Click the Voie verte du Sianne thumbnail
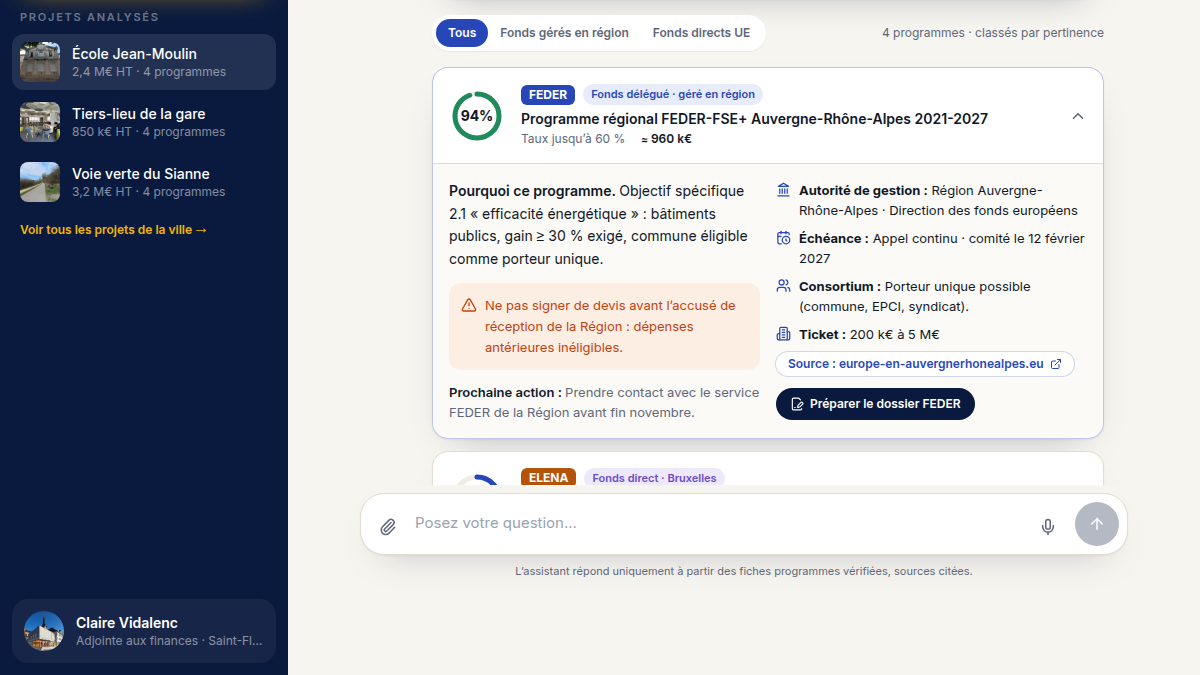Screen dimensions: 1200x675 pyautogui.click(x=40, y=182)
